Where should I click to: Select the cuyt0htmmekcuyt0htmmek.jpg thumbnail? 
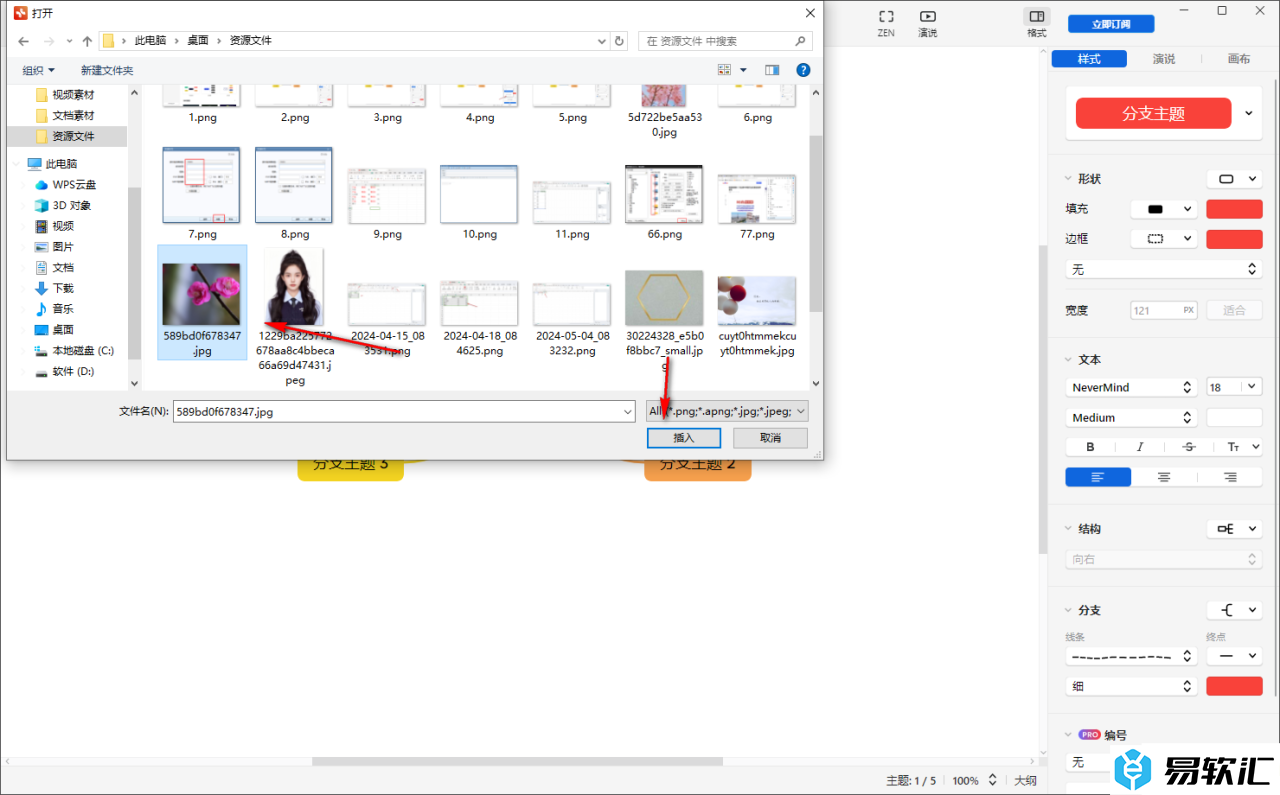(x=757, y=300)
